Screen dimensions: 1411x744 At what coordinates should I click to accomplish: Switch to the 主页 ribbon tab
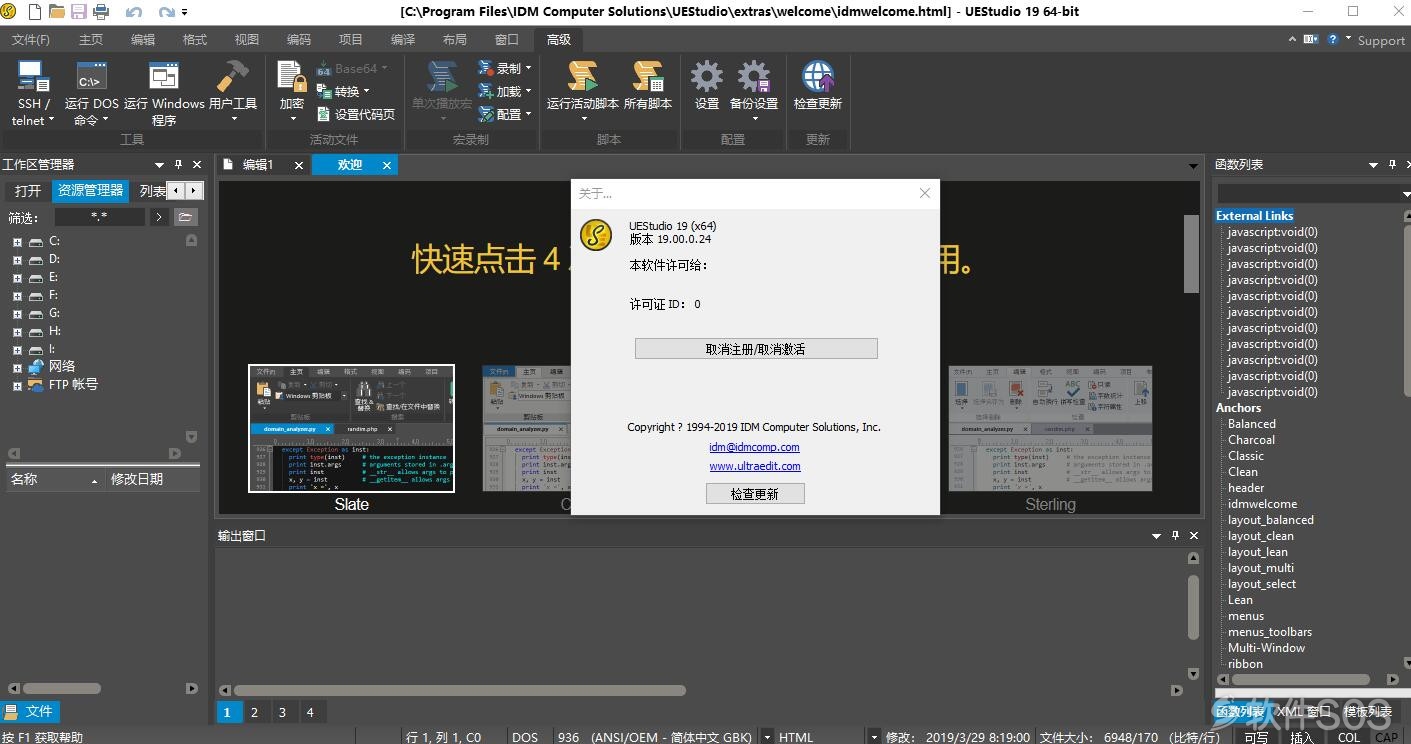(91, 39)
